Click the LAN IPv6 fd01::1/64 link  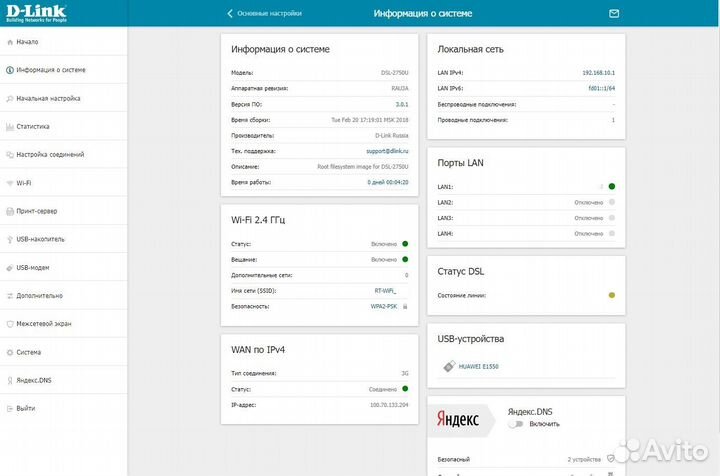click(x=602, y=89)
